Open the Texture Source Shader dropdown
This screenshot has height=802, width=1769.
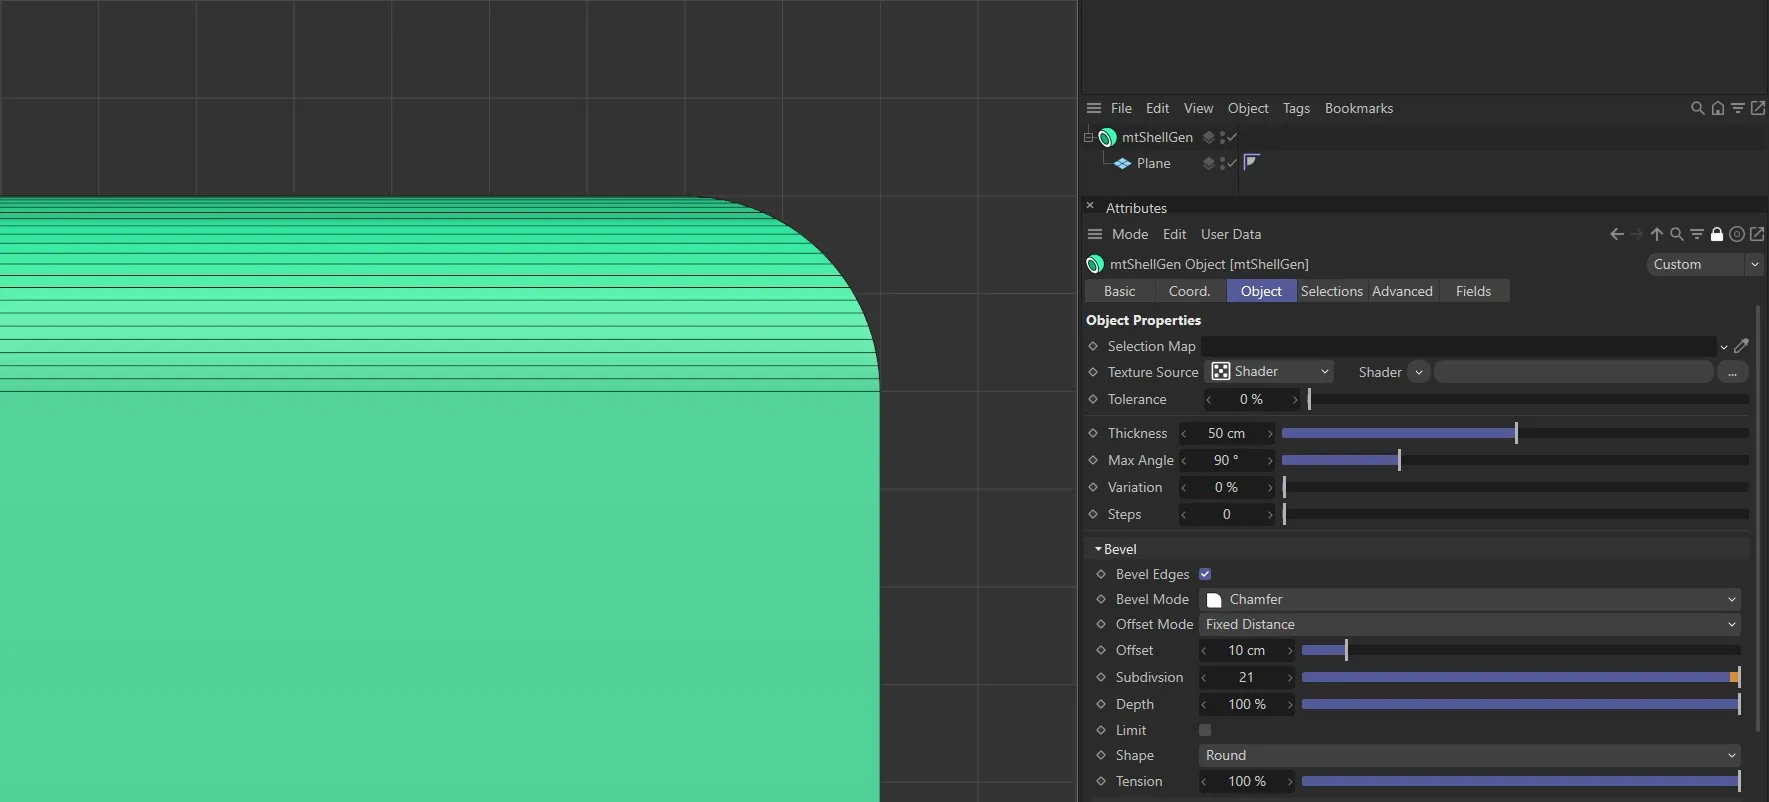1270,372
